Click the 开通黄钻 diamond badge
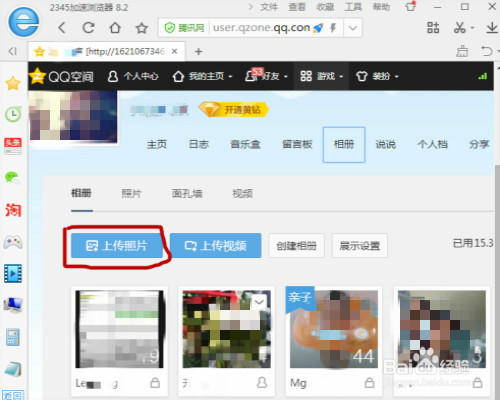500x400 pixels. tap(234, 109)
